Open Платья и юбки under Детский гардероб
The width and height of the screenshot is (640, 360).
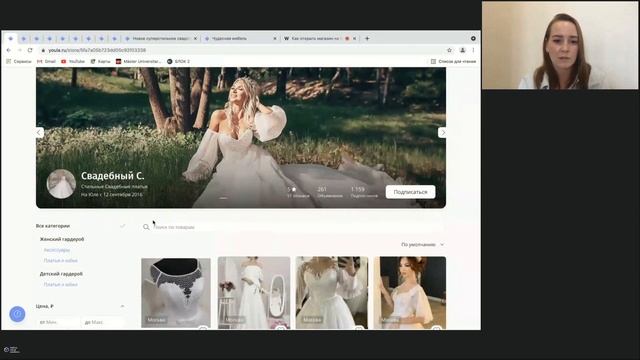click(60, 284)
